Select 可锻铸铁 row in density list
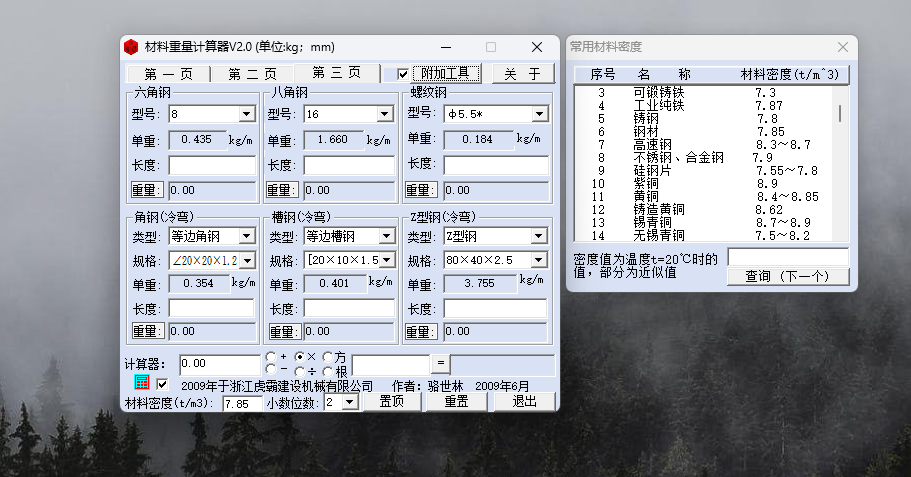Screen dimensions: 911x477 point(704,93)
